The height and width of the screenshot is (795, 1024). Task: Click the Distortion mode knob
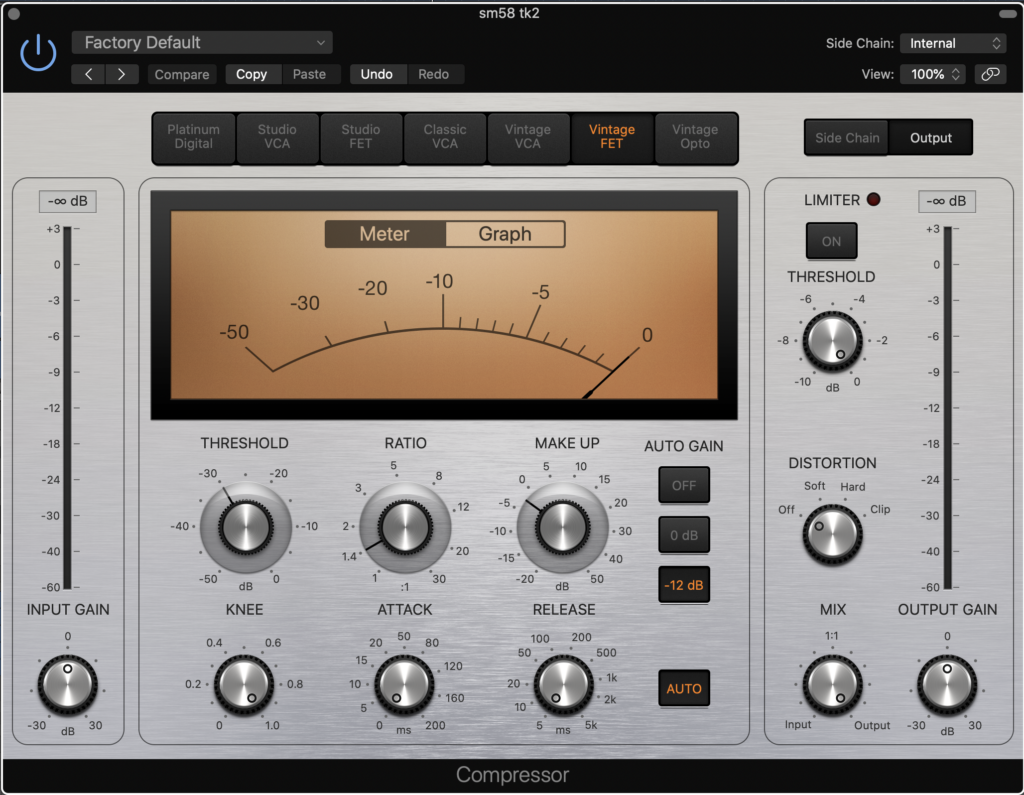tap(832, 534)
